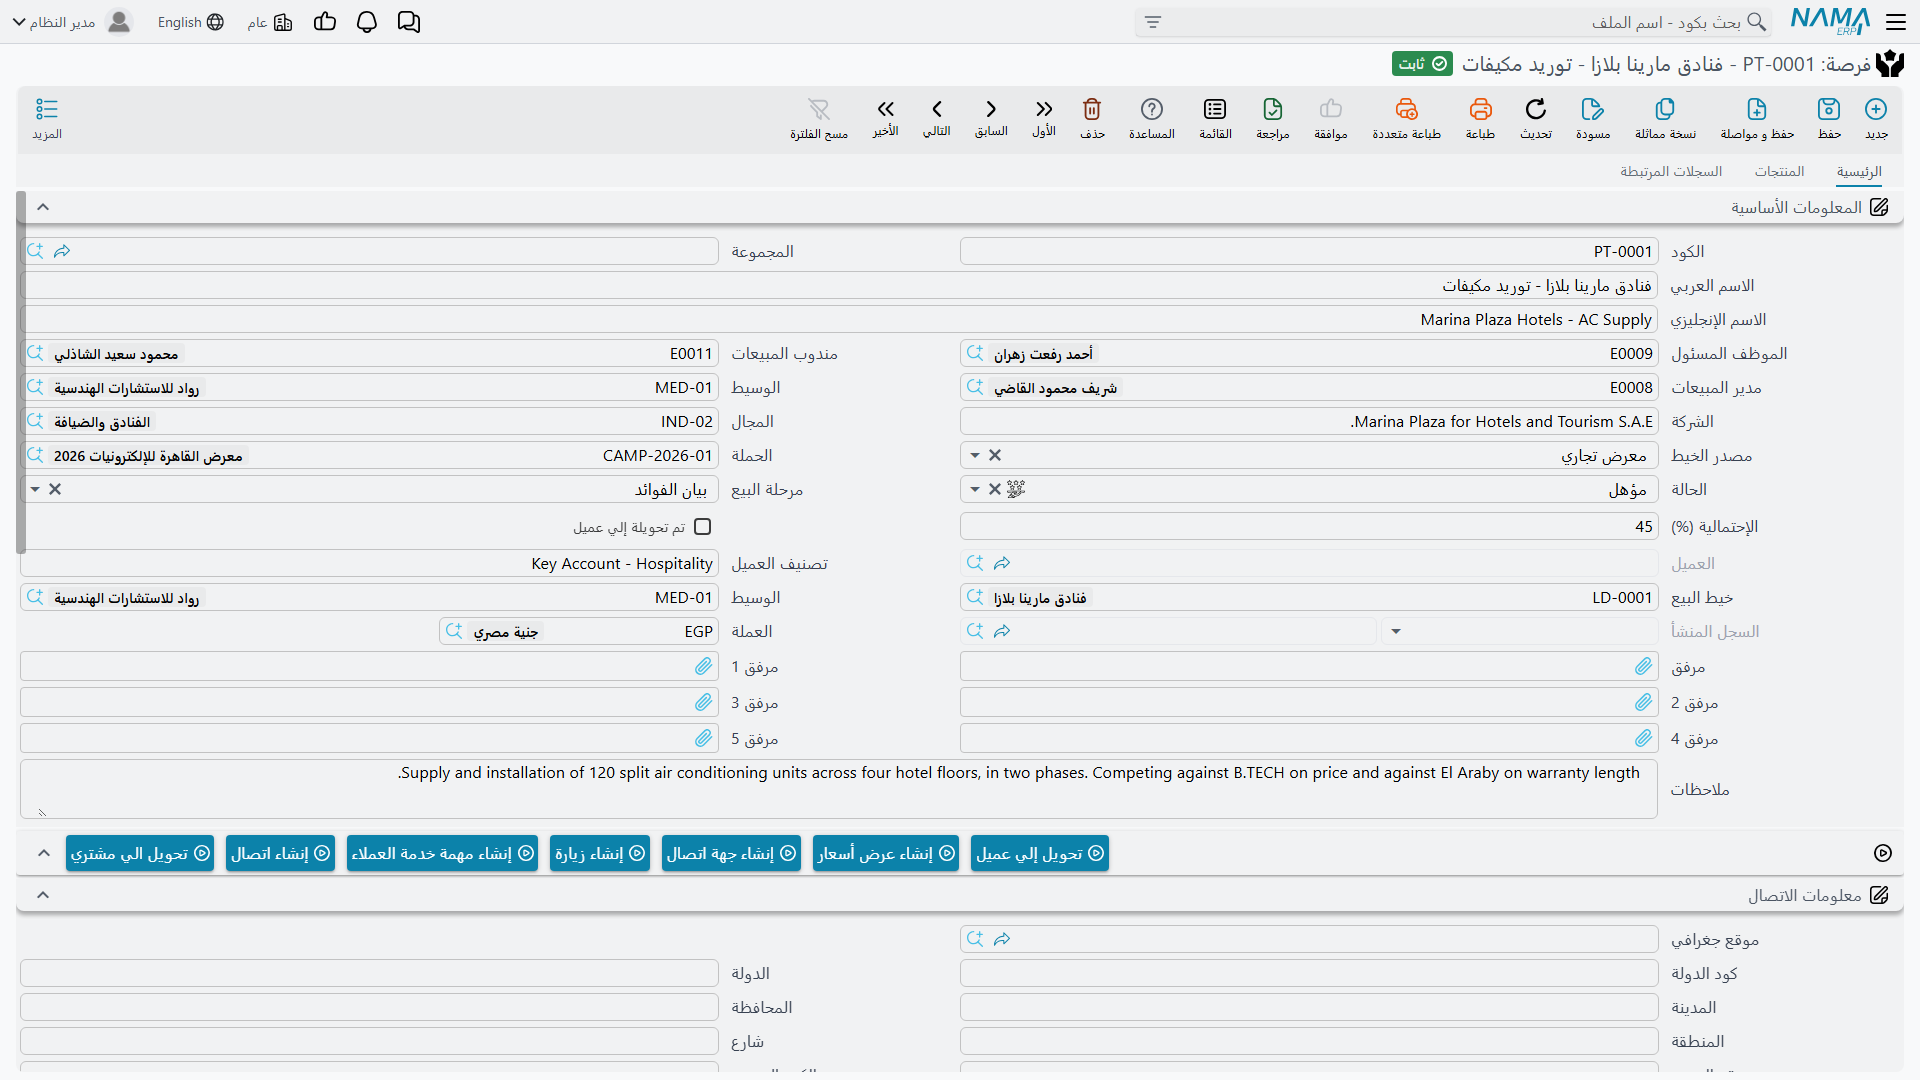Screen dimensions: 1920x1080
Task: Clear the مرحلة البيع selection
Action: tap(55, 489)
